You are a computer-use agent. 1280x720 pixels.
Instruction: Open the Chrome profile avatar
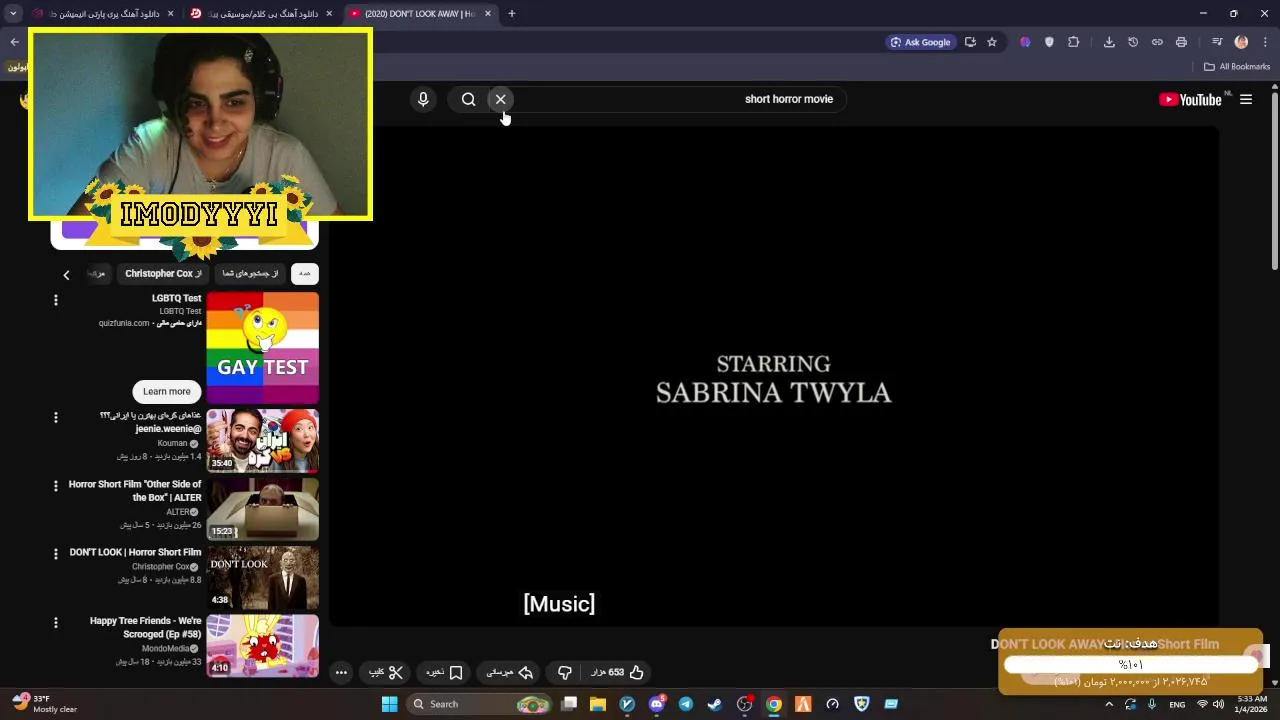1241,42
